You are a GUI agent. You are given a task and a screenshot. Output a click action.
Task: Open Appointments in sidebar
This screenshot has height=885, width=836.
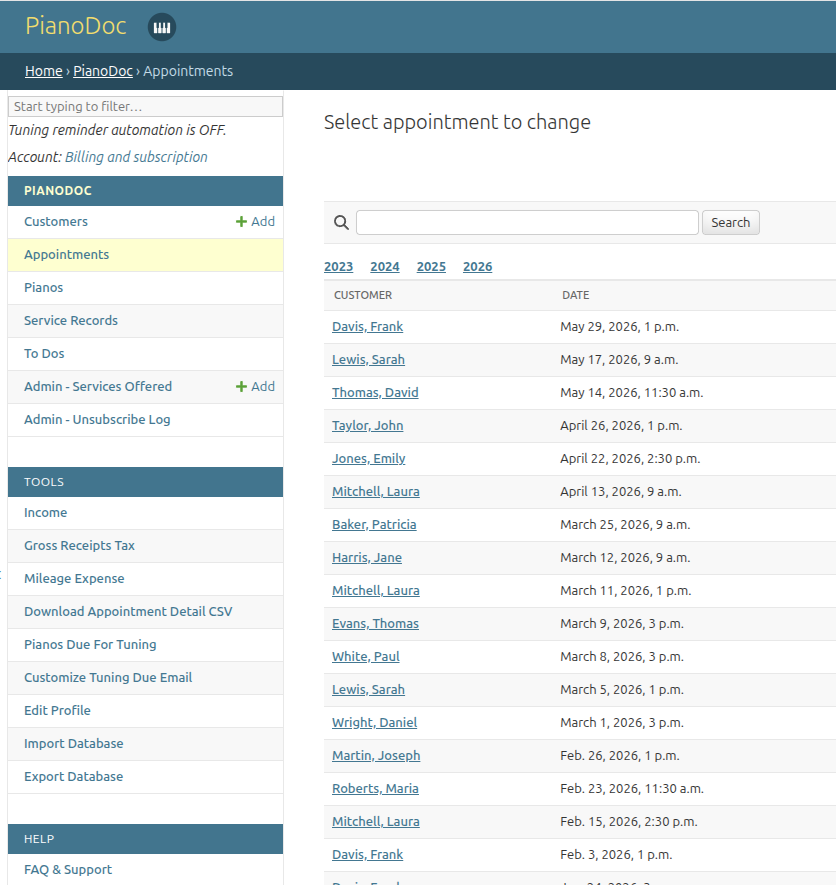coord(67,255)
